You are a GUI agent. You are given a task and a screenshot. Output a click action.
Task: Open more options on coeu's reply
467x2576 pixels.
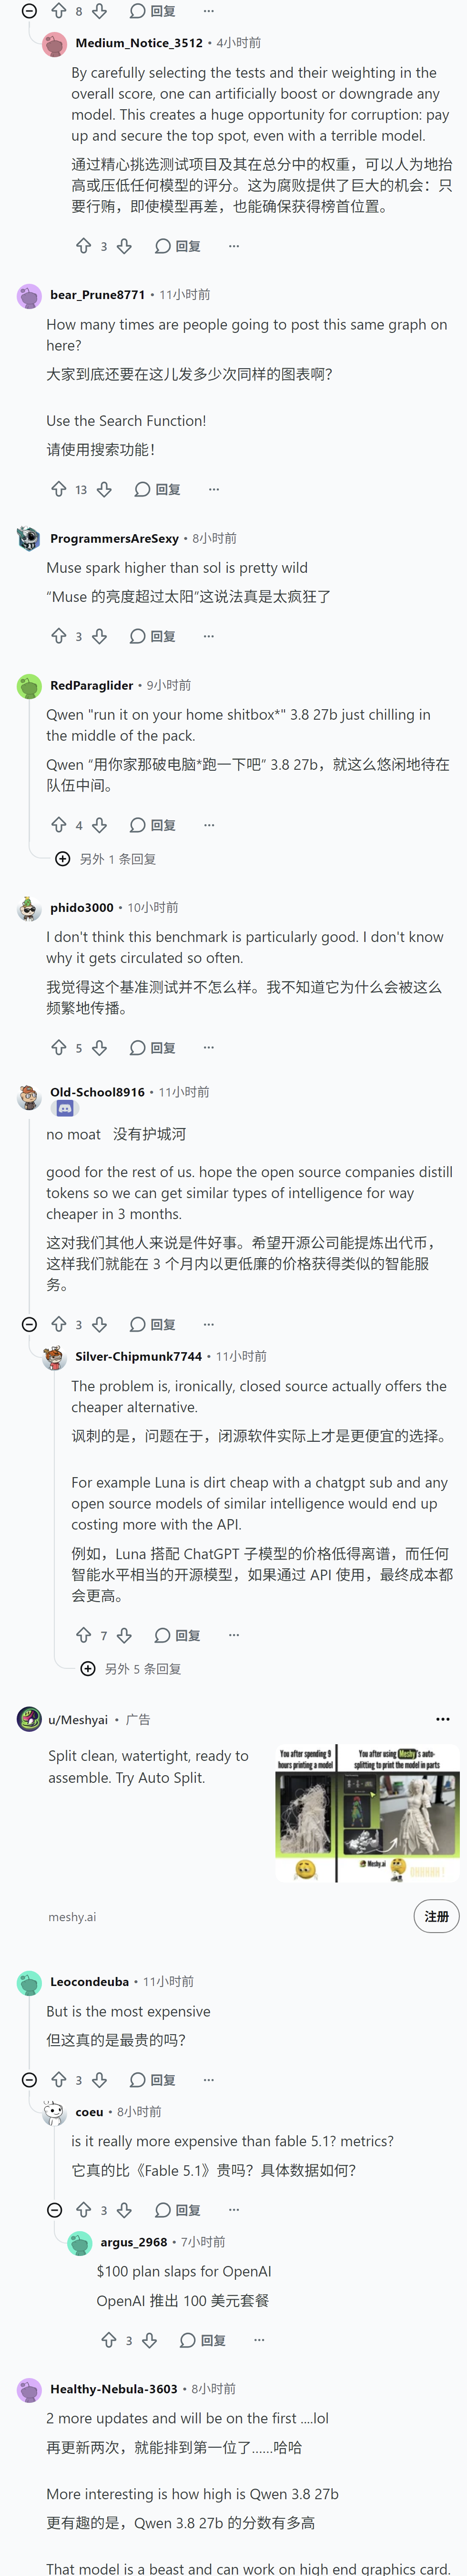pos(233,2210)
